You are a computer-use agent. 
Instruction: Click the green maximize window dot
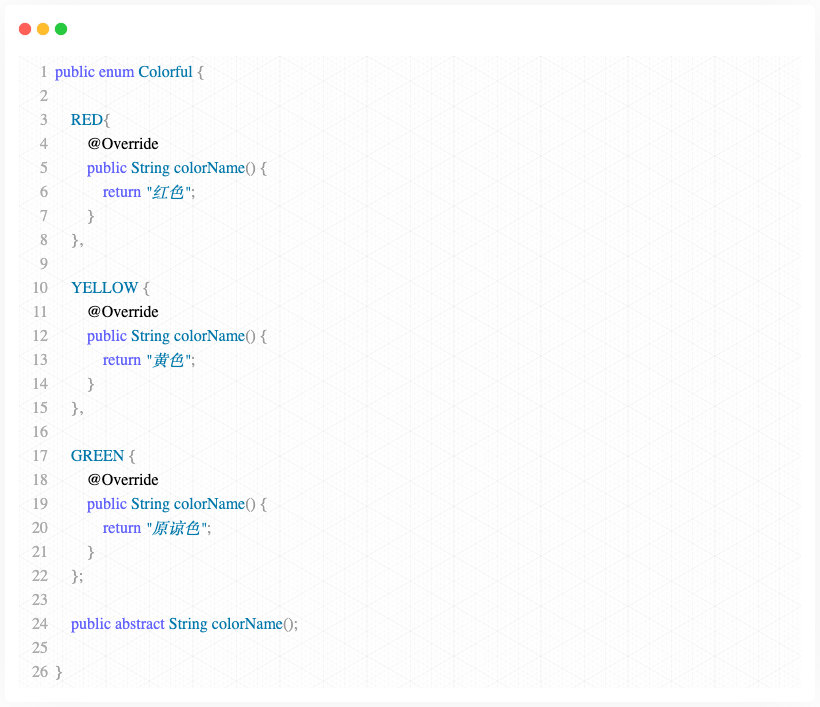coord(61,29)
